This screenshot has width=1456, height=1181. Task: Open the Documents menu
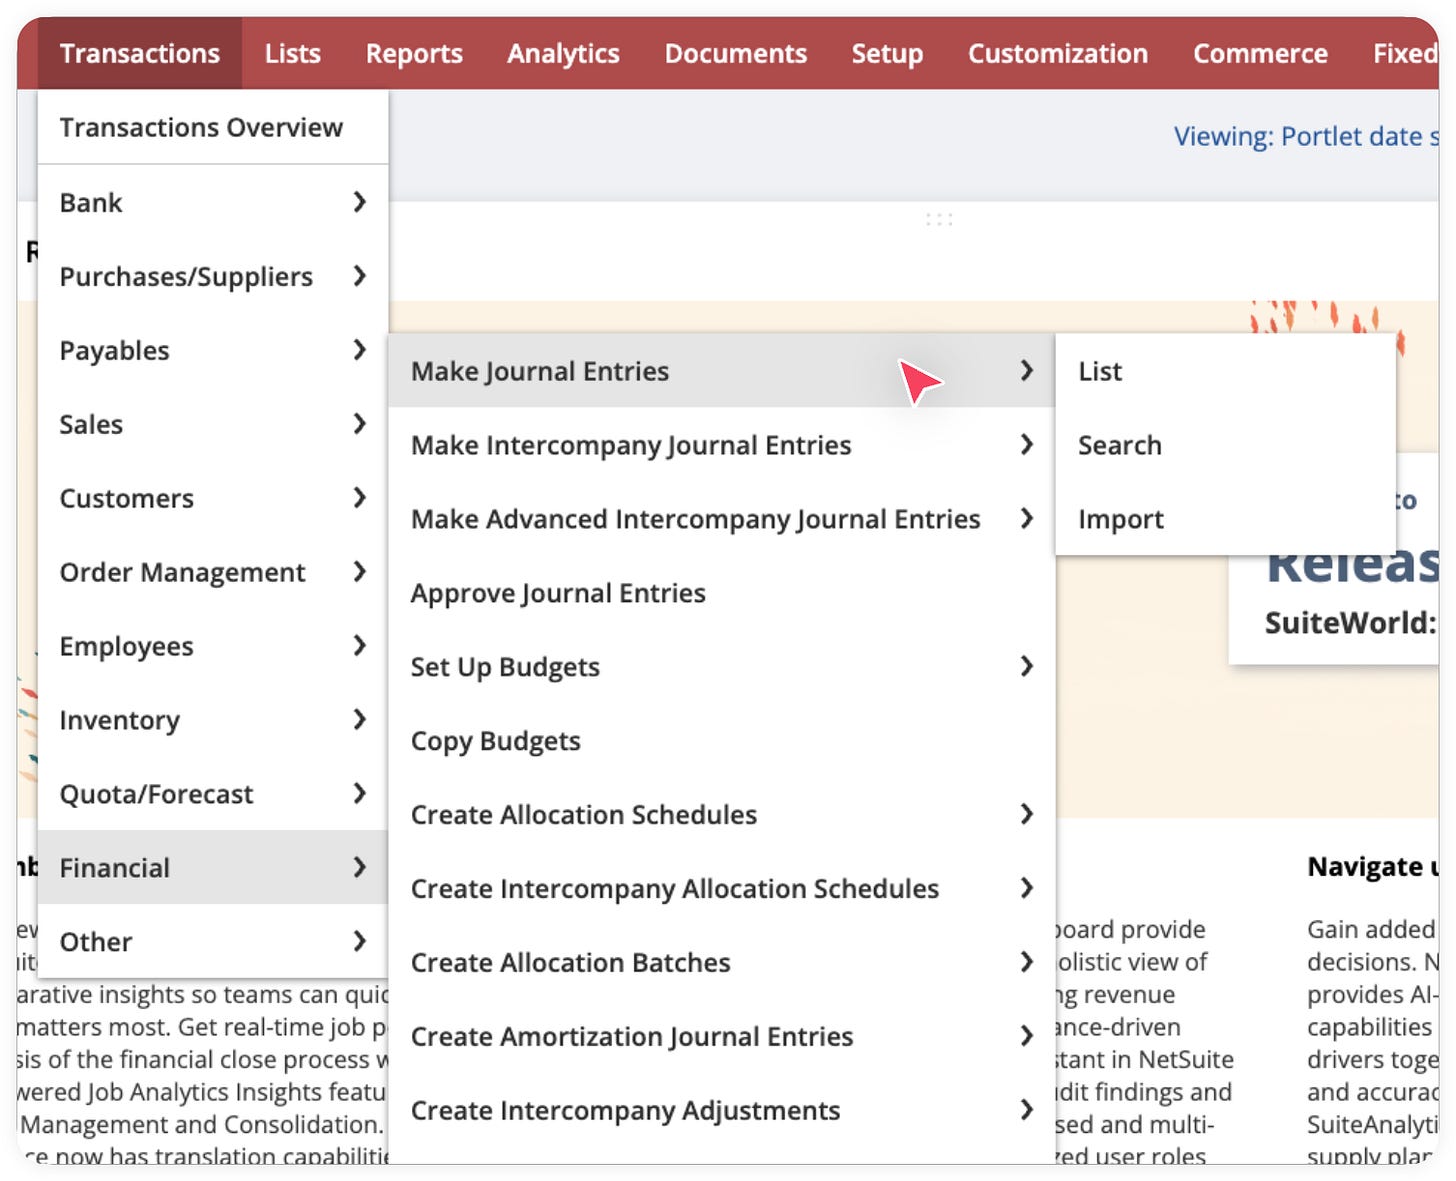736,53
